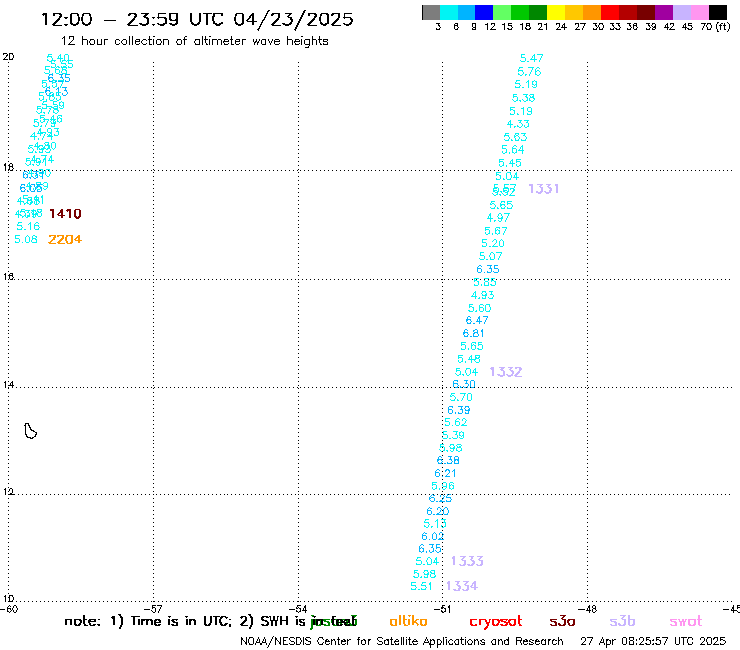Click the wave height value '6.02'
740x650 pixels.
point(432,537)
